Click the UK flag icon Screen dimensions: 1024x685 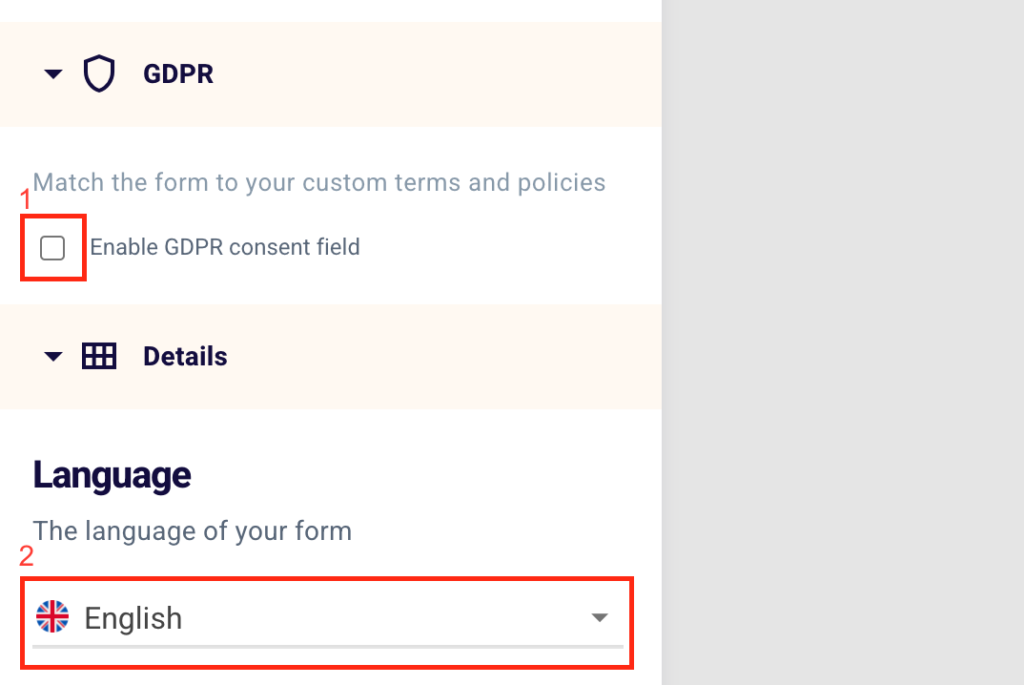52,617
